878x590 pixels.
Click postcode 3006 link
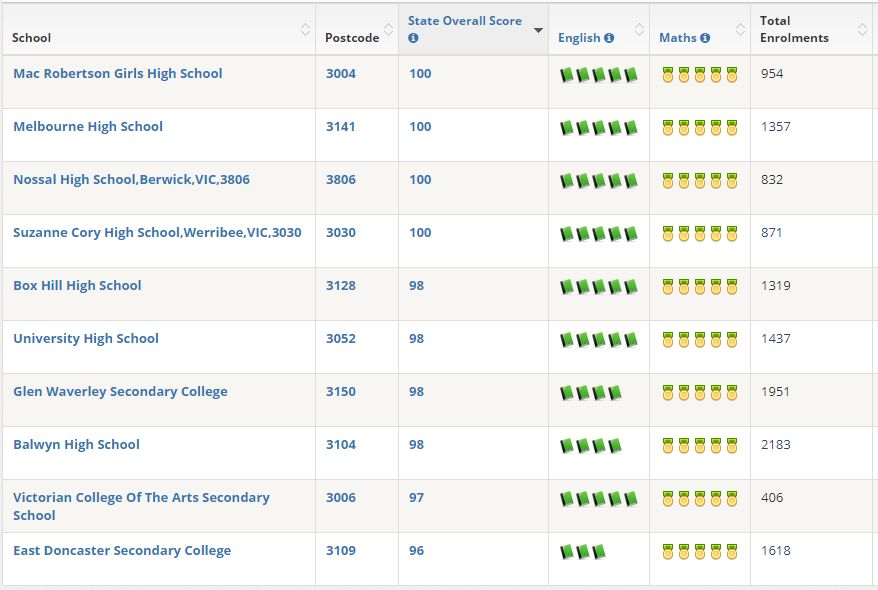(341, 498)
